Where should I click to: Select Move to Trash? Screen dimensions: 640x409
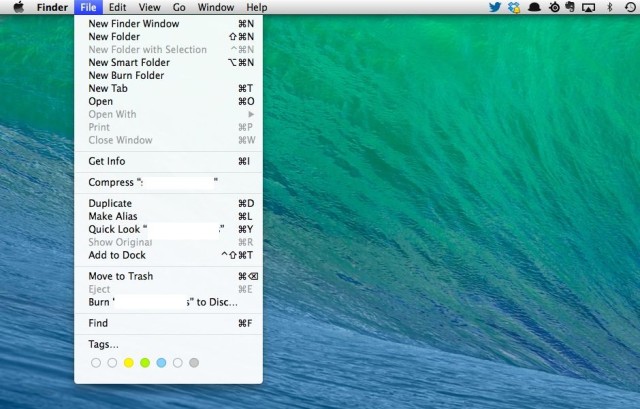click(120, 276)
